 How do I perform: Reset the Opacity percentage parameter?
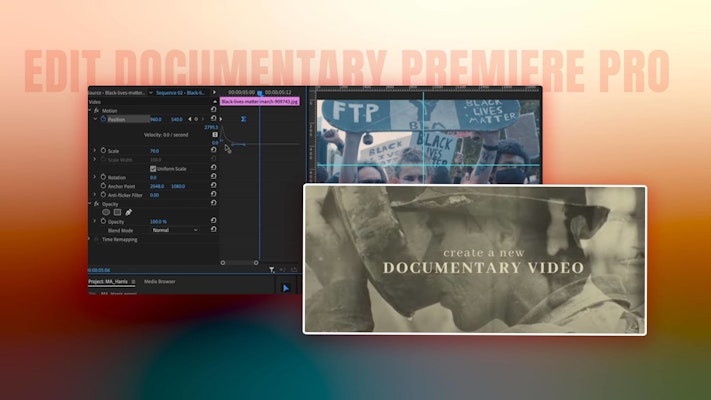[x=213, y=220]
